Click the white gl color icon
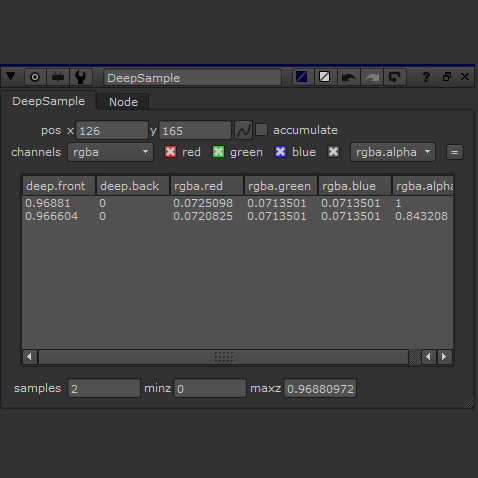Image resolution: width=478 pixels, height=478 pixels. point(325,77)
